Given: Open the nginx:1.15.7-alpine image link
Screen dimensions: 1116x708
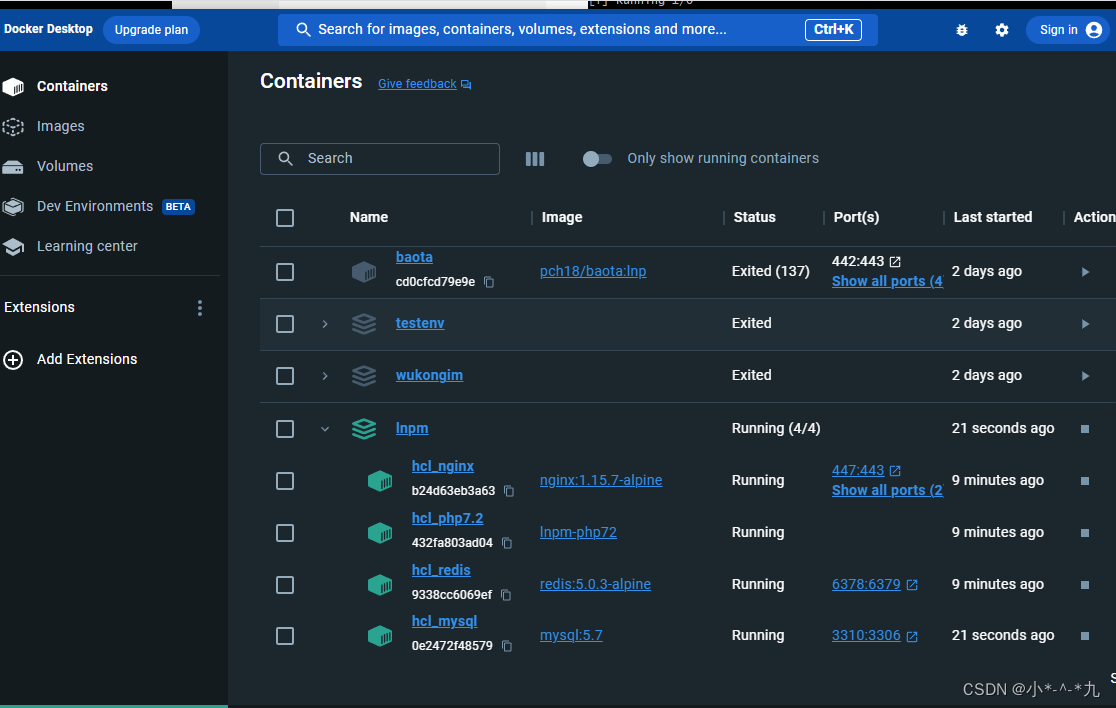Looking at the screenshot, I should [x=601, y=480].
